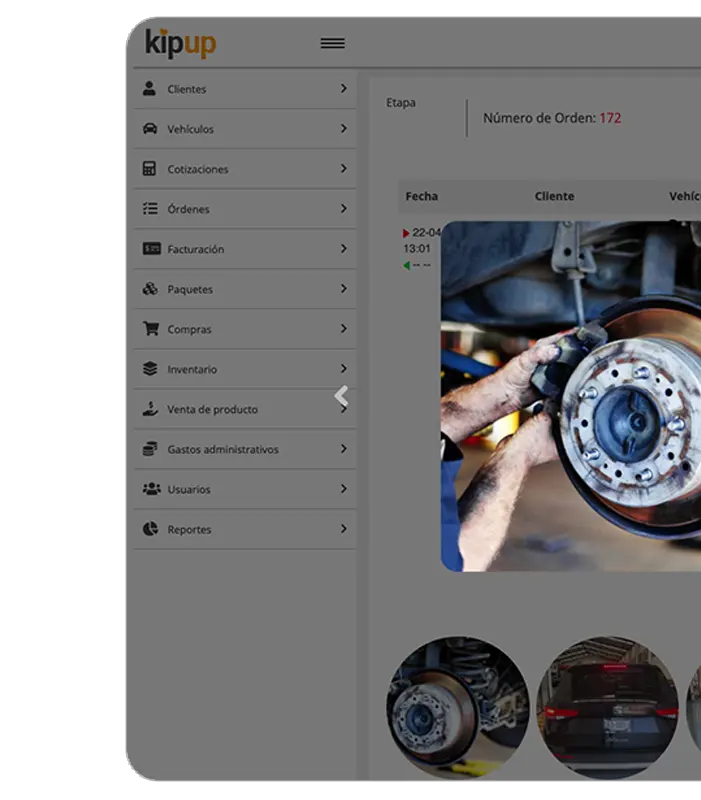Screen dimensions: 701x800
Task: Expand the Reportes chevron
Action: point(344,529)
